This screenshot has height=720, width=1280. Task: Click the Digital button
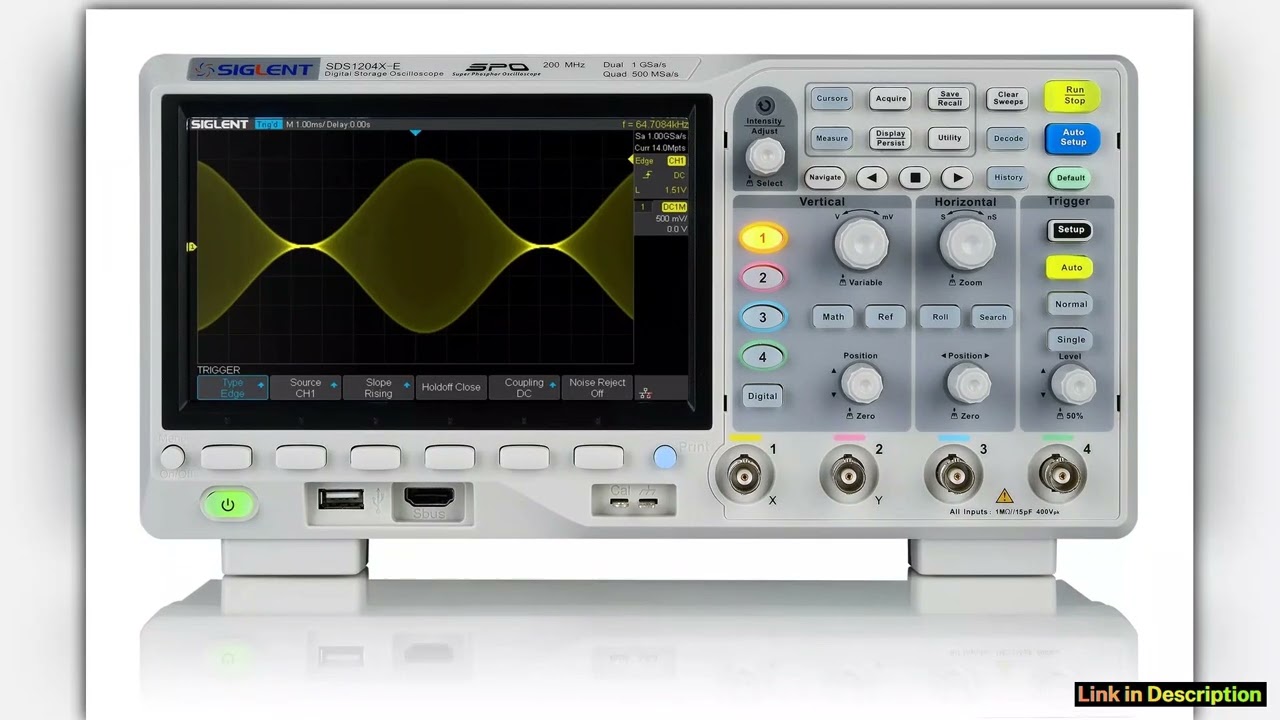coord(762,396)
